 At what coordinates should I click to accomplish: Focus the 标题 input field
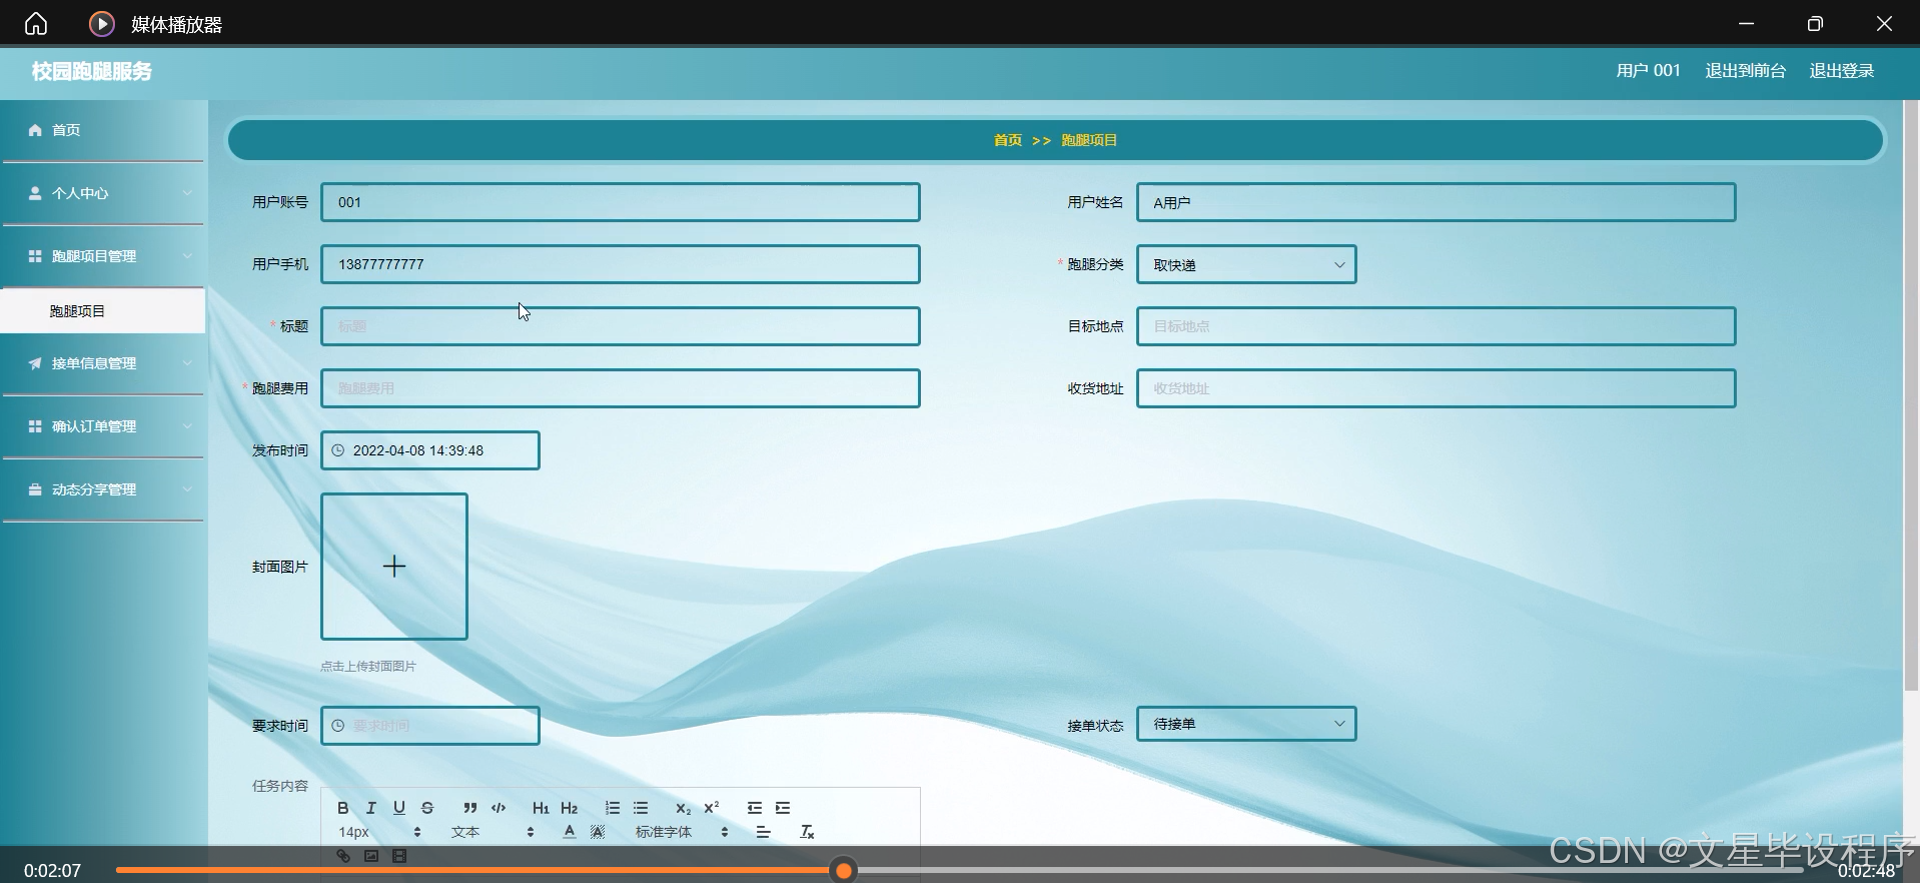click(620, 326)
